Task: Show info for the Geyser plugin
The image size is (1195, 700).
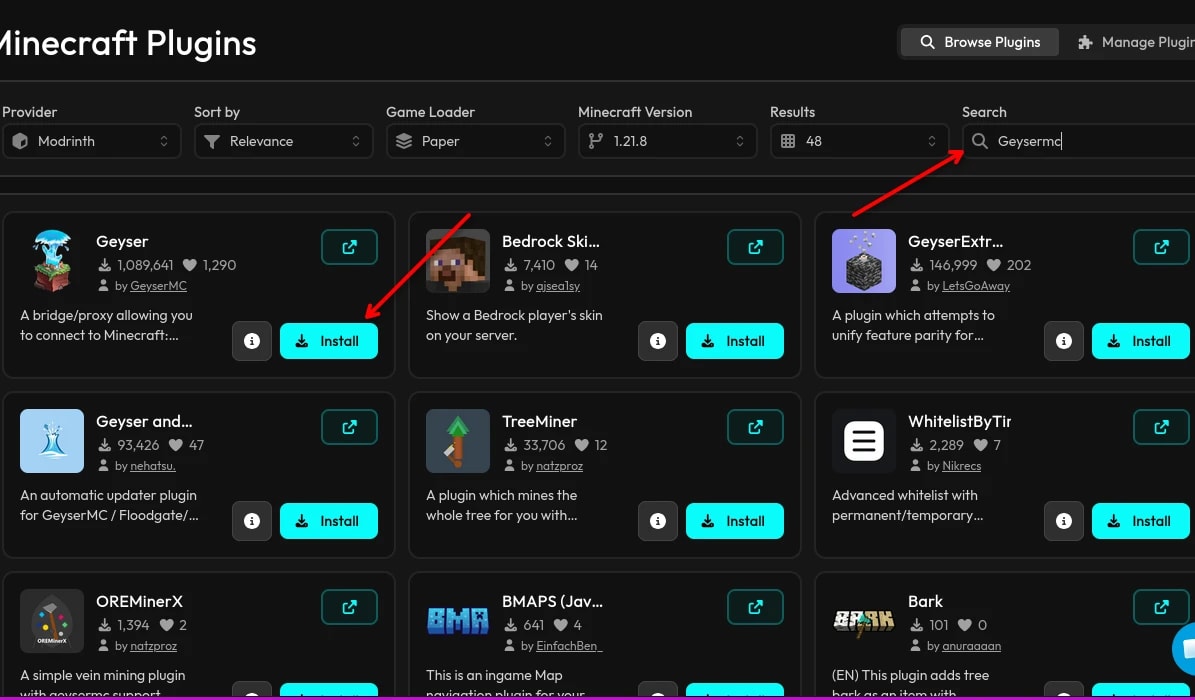Action: pyautogui.click(x=251, y=341)
